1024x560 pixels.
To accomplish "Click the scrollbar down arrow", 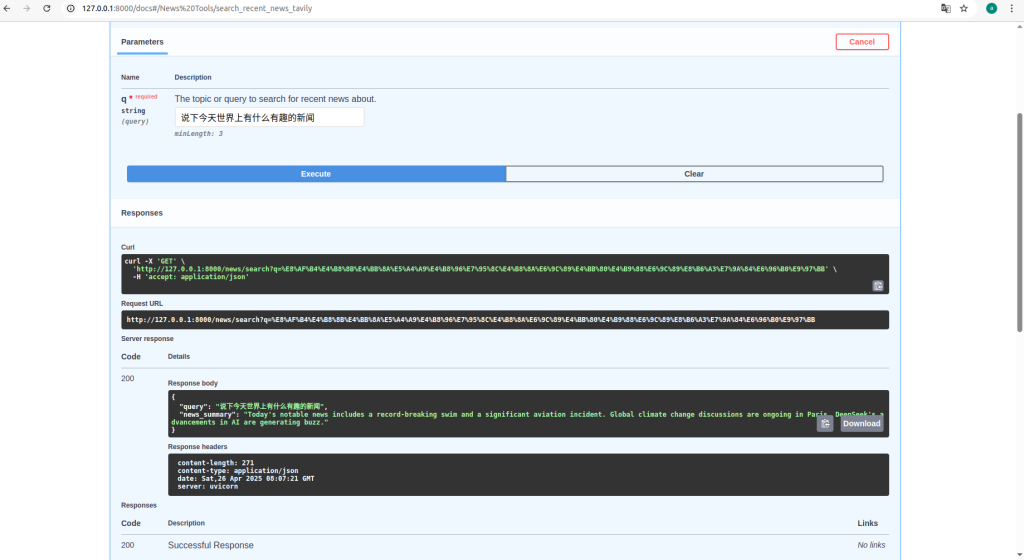I will pyautogui.click(x=1019, y=555).
